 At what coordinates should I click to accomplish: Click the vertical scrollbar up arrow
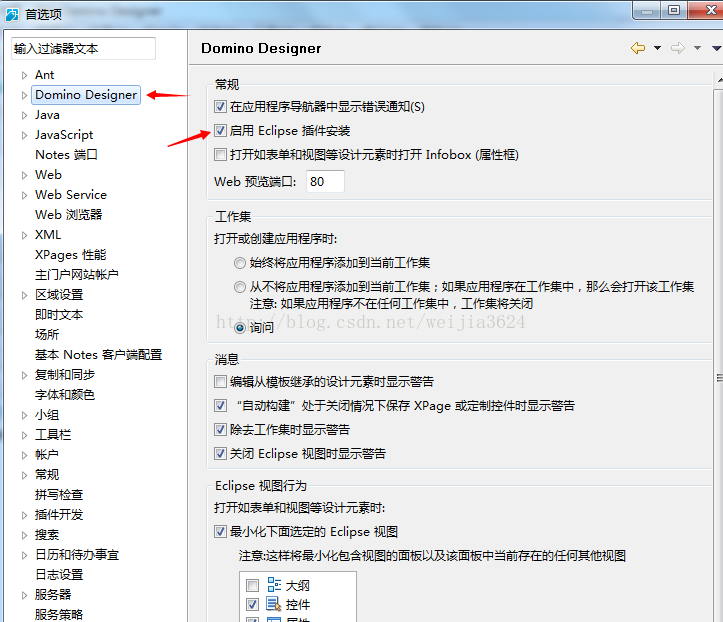719,80
